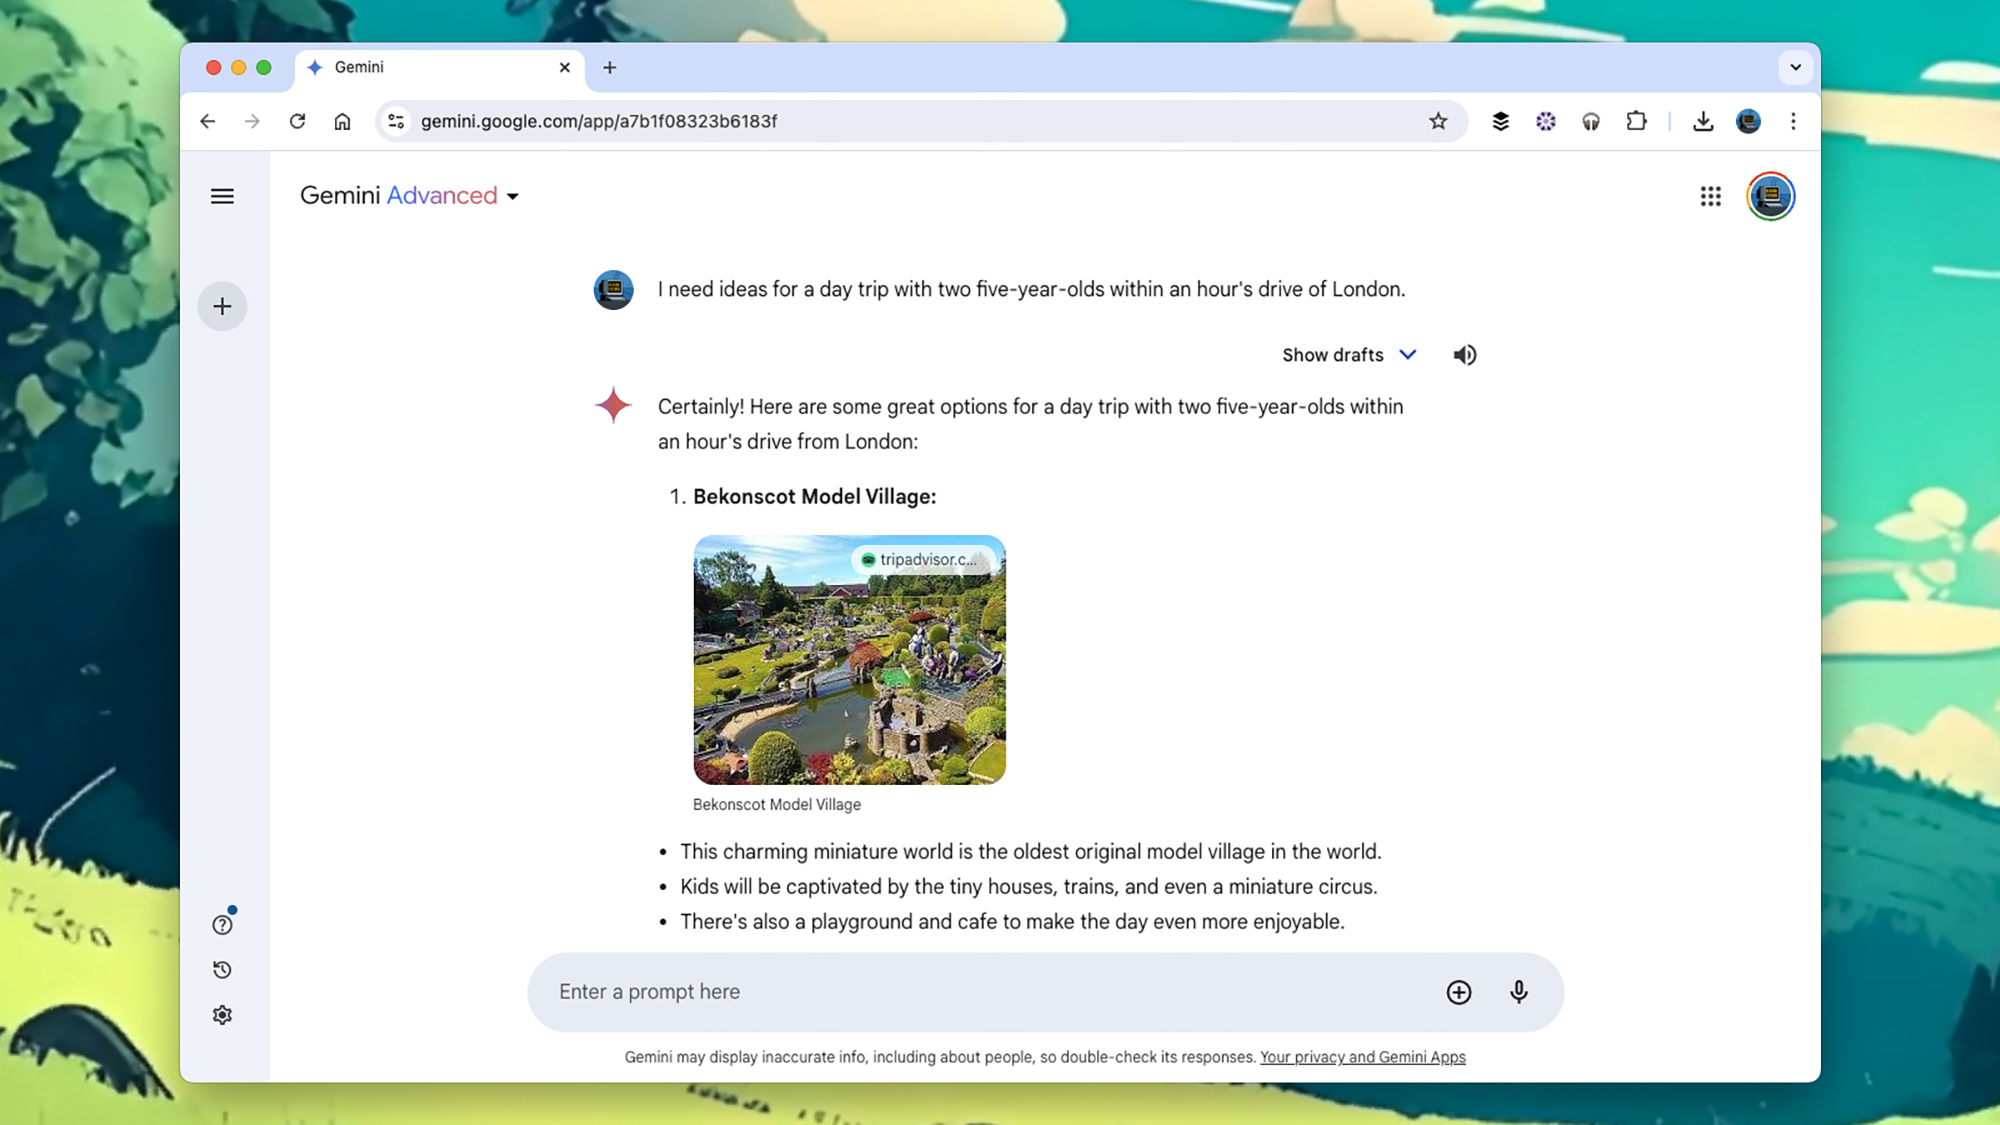The height and width of the screenshot is (1125, 2000).
Task: Open new conversation with plus button
Action: pyautogui.click(x=223, y=305)
